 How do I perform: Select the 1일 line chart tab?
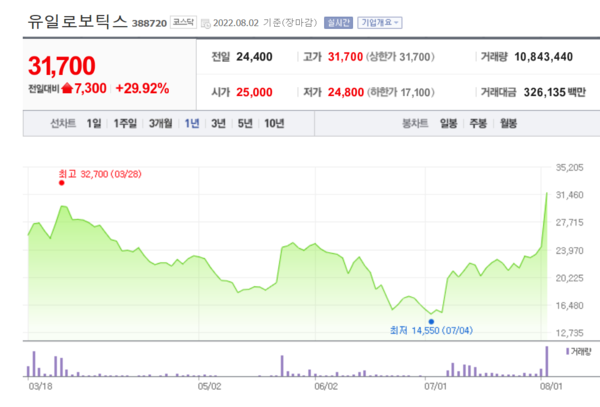(94, 124)
